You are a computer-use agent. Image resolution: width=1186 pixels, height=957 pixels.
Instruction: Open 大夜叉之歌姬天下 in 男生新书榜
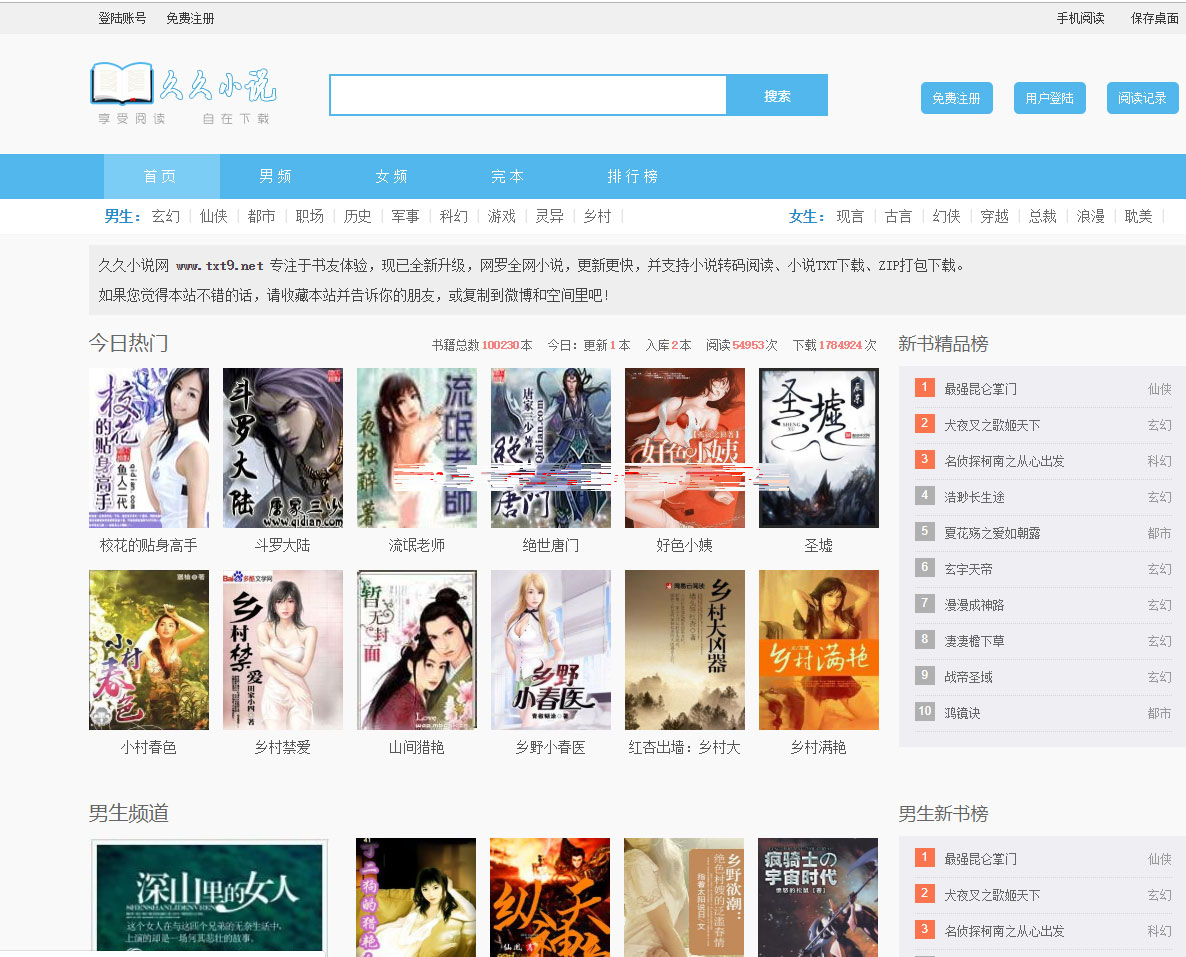pyautogui.click(x=992, y=895)
